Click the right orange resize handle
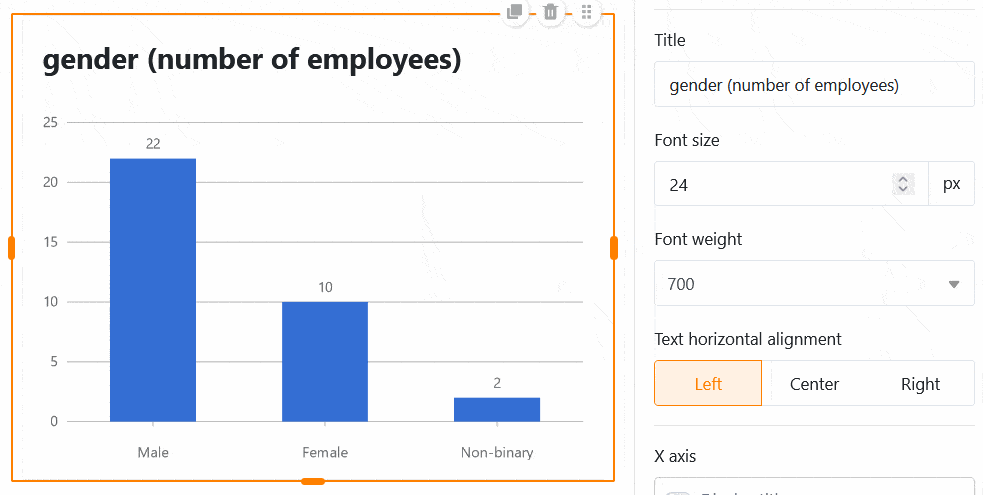This screenshot has width=983, height=495. (614, 248)
